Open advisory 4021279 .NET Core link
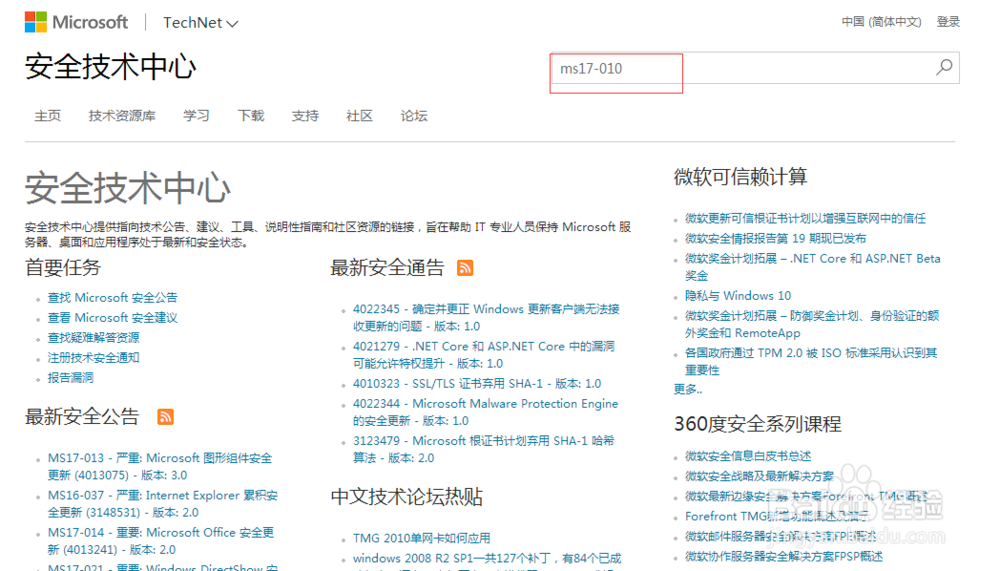The image size is (1000, 571). click(484, 355)
